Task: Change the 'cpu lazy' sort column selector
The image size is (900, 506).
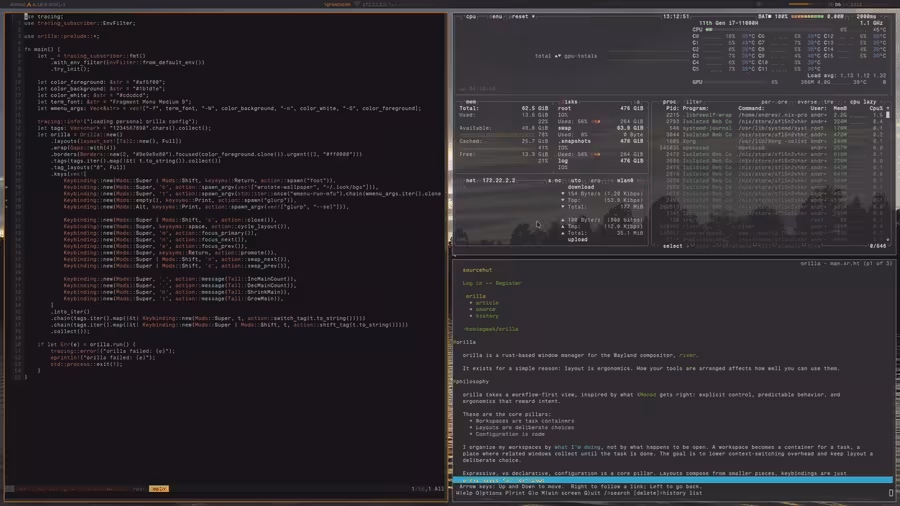Action: pyautogui.click(x=863, y=102)
